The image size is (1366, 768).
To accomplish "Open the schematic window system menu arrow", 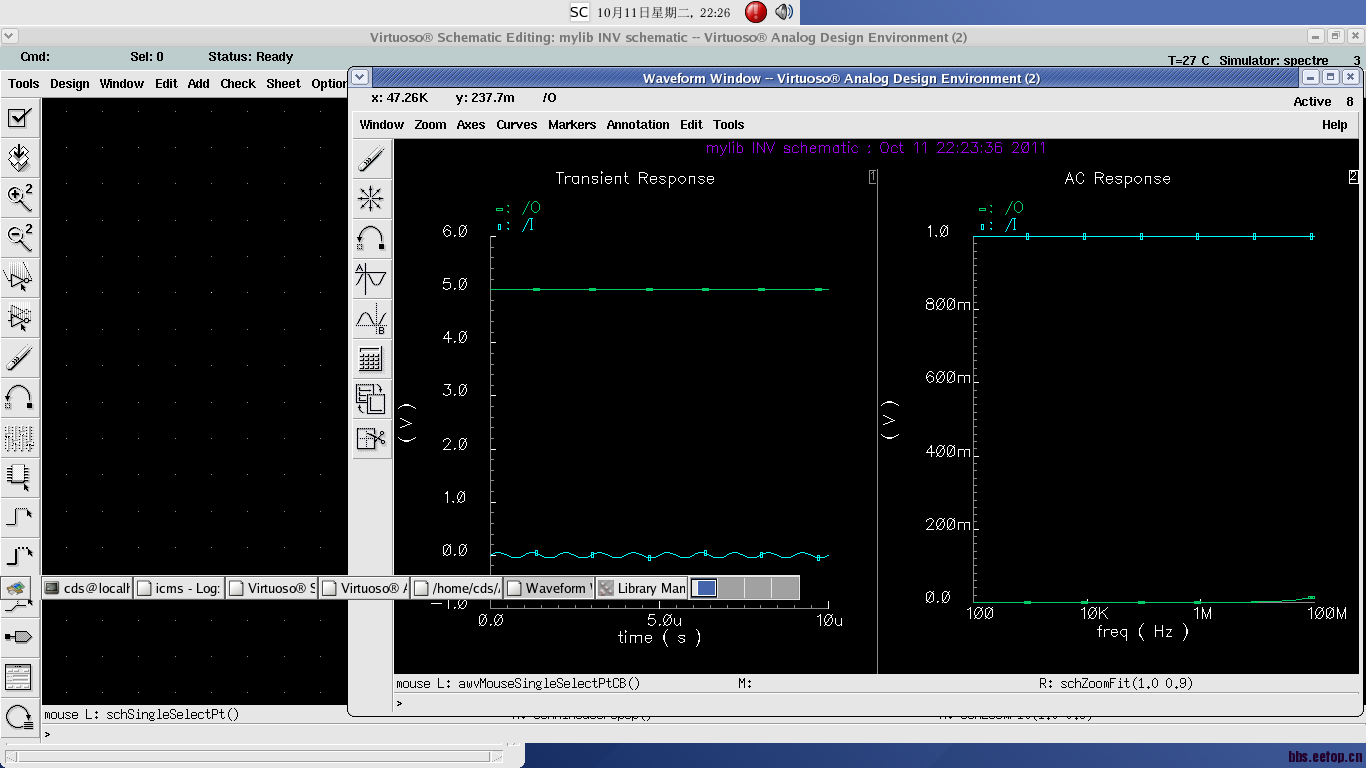I will [9, 36].
